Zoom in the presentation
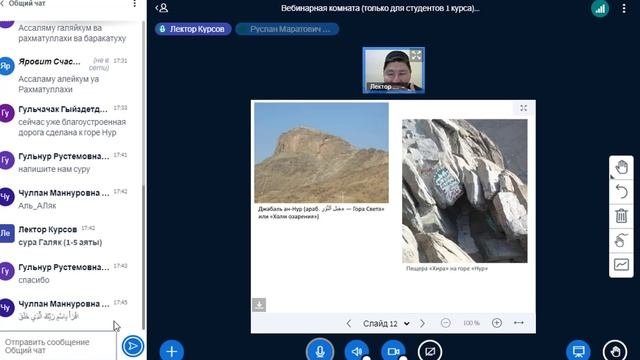Viewport: 640px width, 360px height. pos(497,323)
